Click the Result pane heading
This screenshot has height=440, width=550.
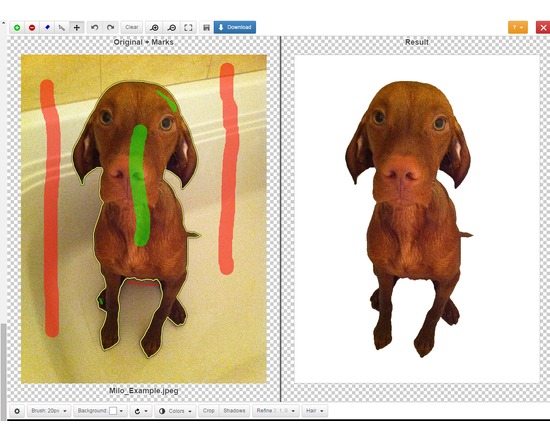pos(417,42)
